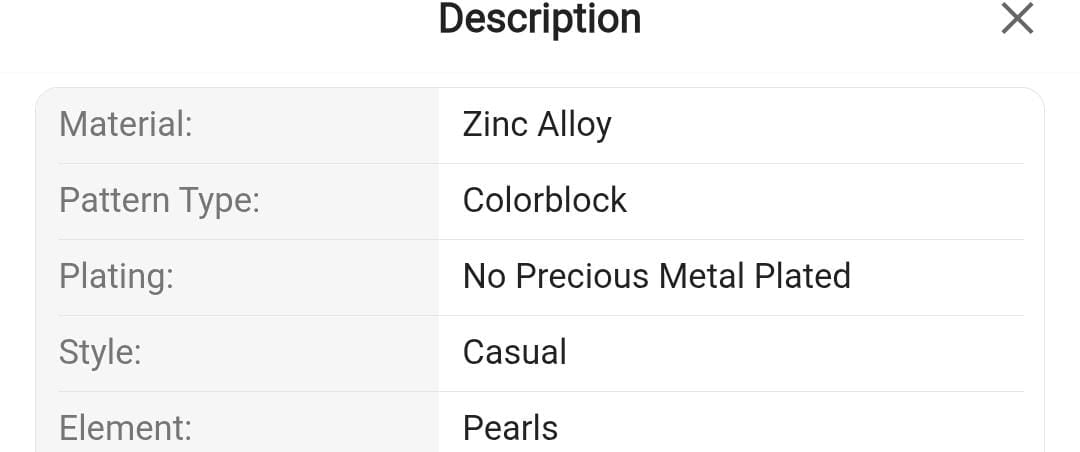The height and width of the screenshot is (452, 1080).
Task: Click the Pearls element value
Action: [510, 428]
